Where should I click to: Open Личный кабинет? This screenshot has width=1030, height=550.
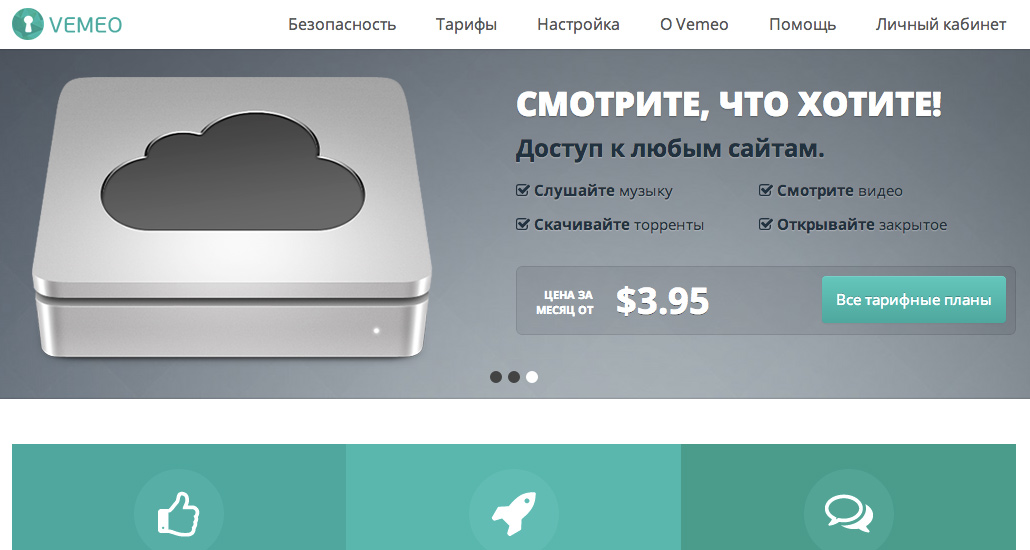coord(941,25)
